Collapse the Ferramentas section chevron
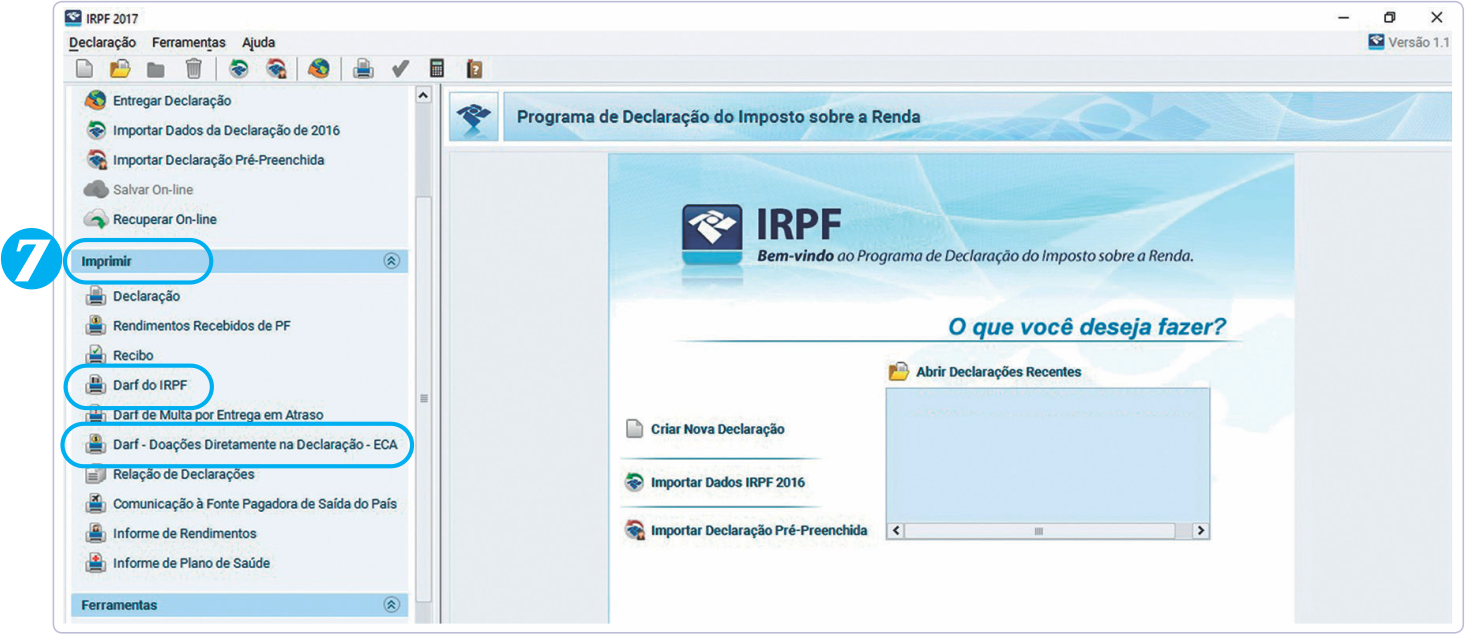Screen dimensions: 1465x634 [x=391, y=605]
